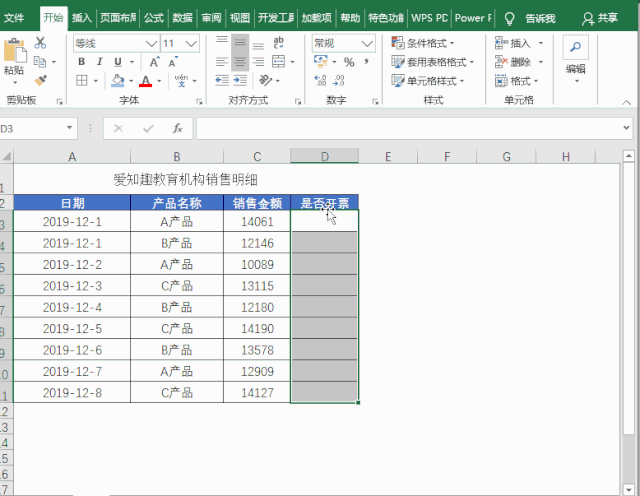Click Merge and Center icon

(x=278, y=62)
